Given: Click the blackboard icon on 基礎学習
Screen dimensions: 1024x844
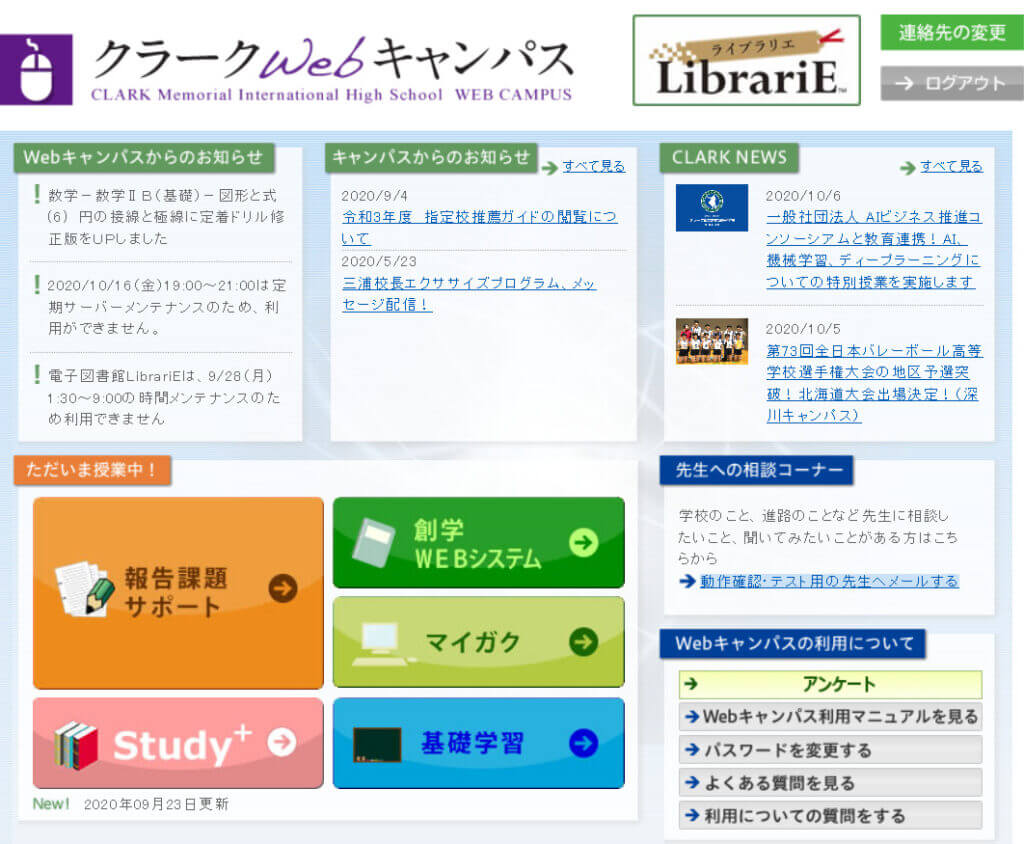Looking at the screenshot, I should click(377, 745).
